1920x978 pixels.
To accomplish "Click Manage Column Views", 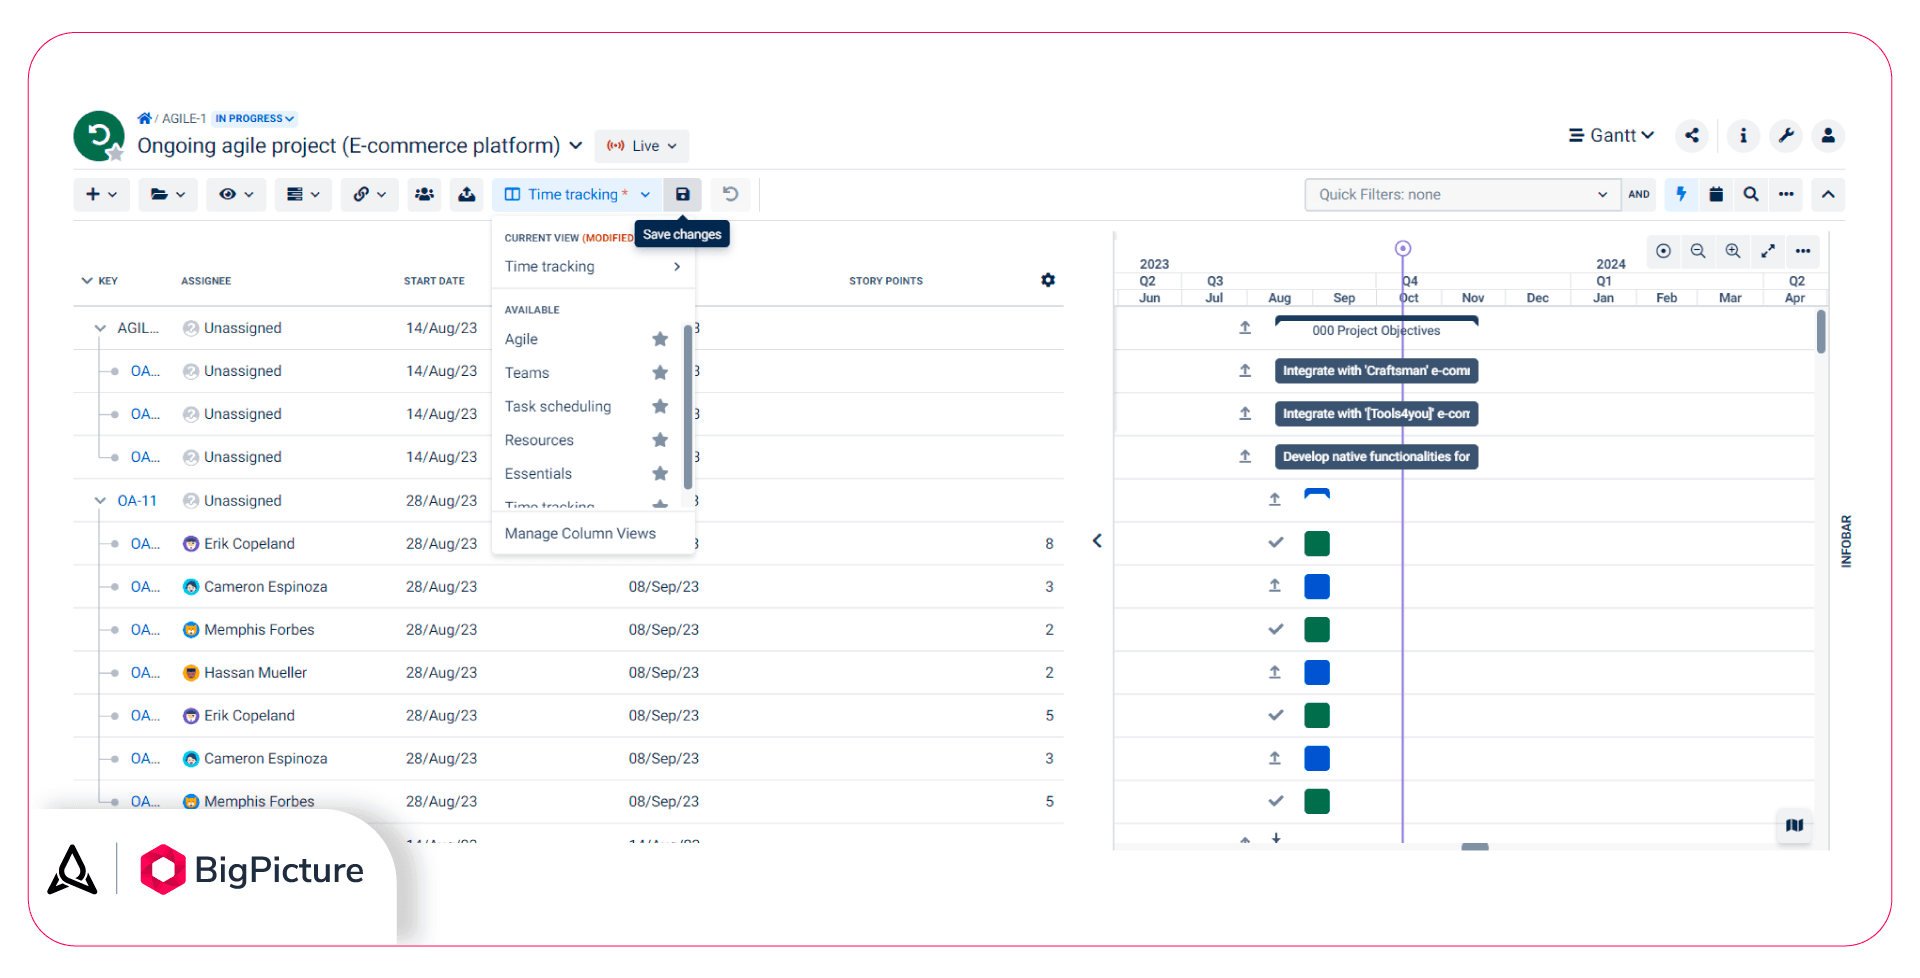I will 580,533.
